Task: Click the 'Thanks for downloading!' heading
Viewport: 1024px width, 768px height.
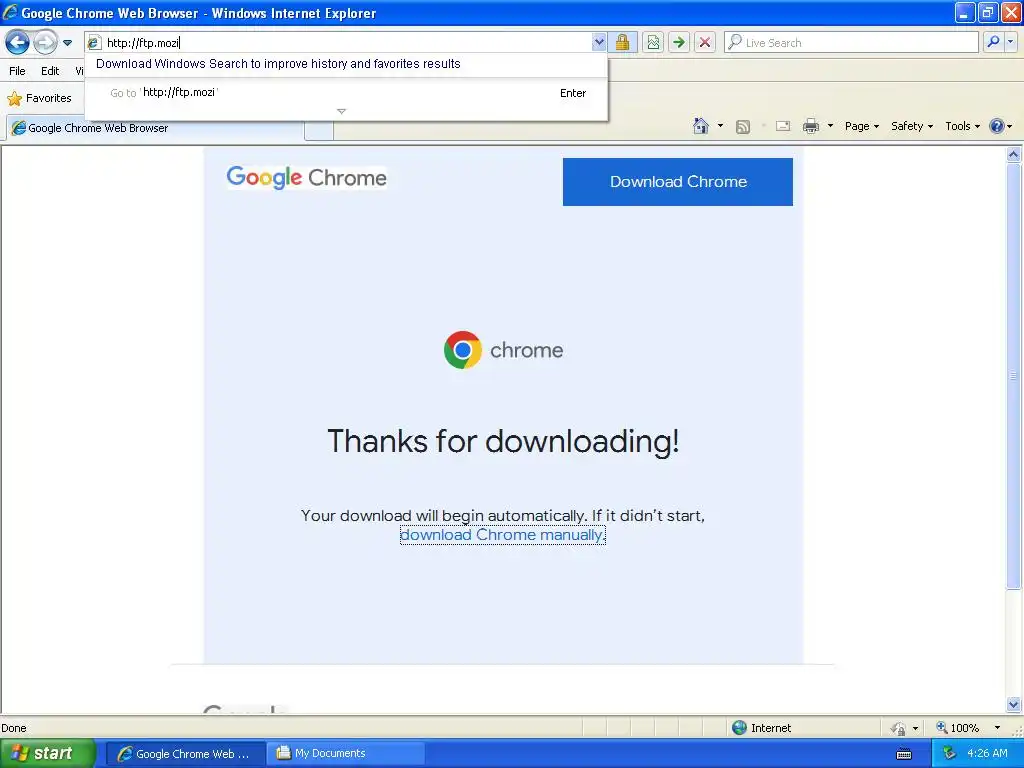Action: tap(503, 441)
